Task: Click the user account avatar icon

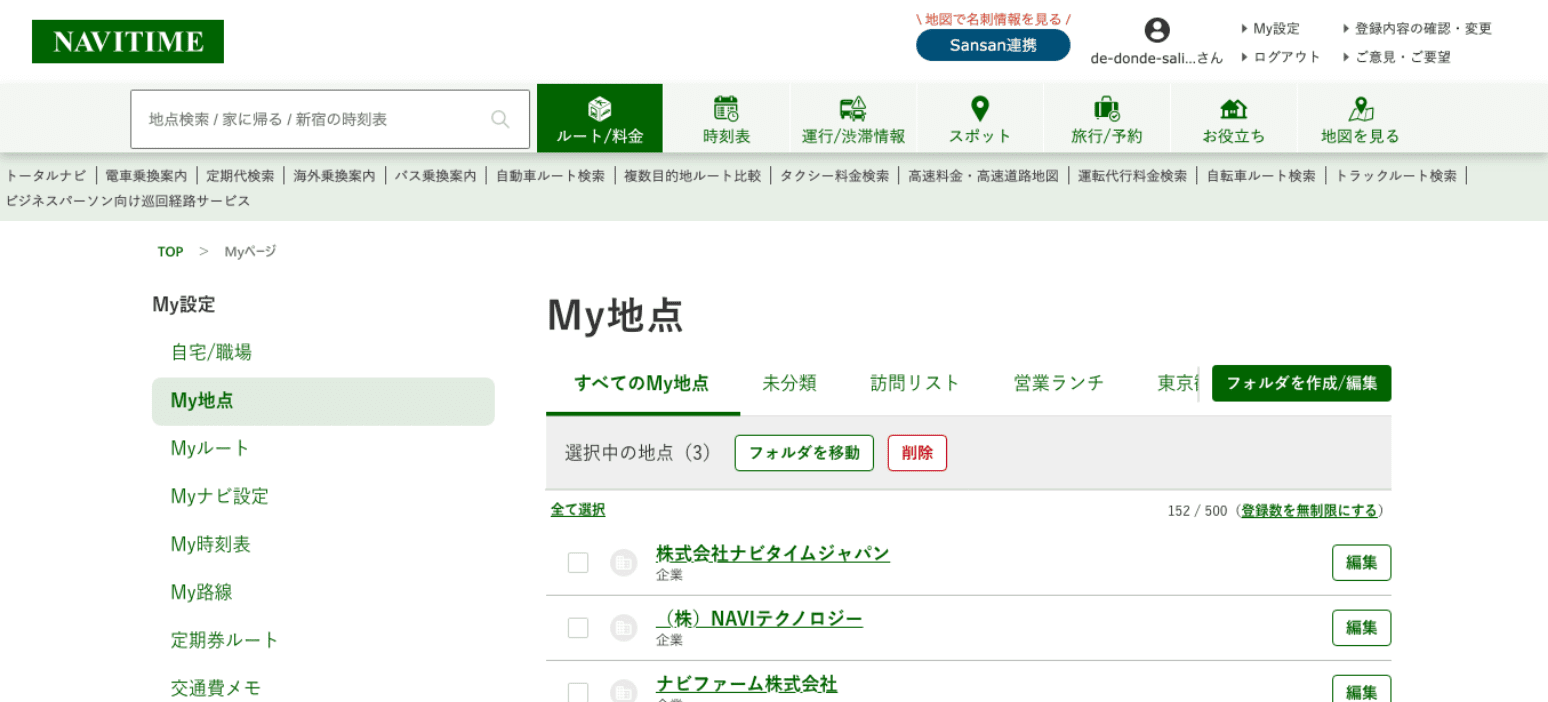Action: click(x=1157, y=30)
